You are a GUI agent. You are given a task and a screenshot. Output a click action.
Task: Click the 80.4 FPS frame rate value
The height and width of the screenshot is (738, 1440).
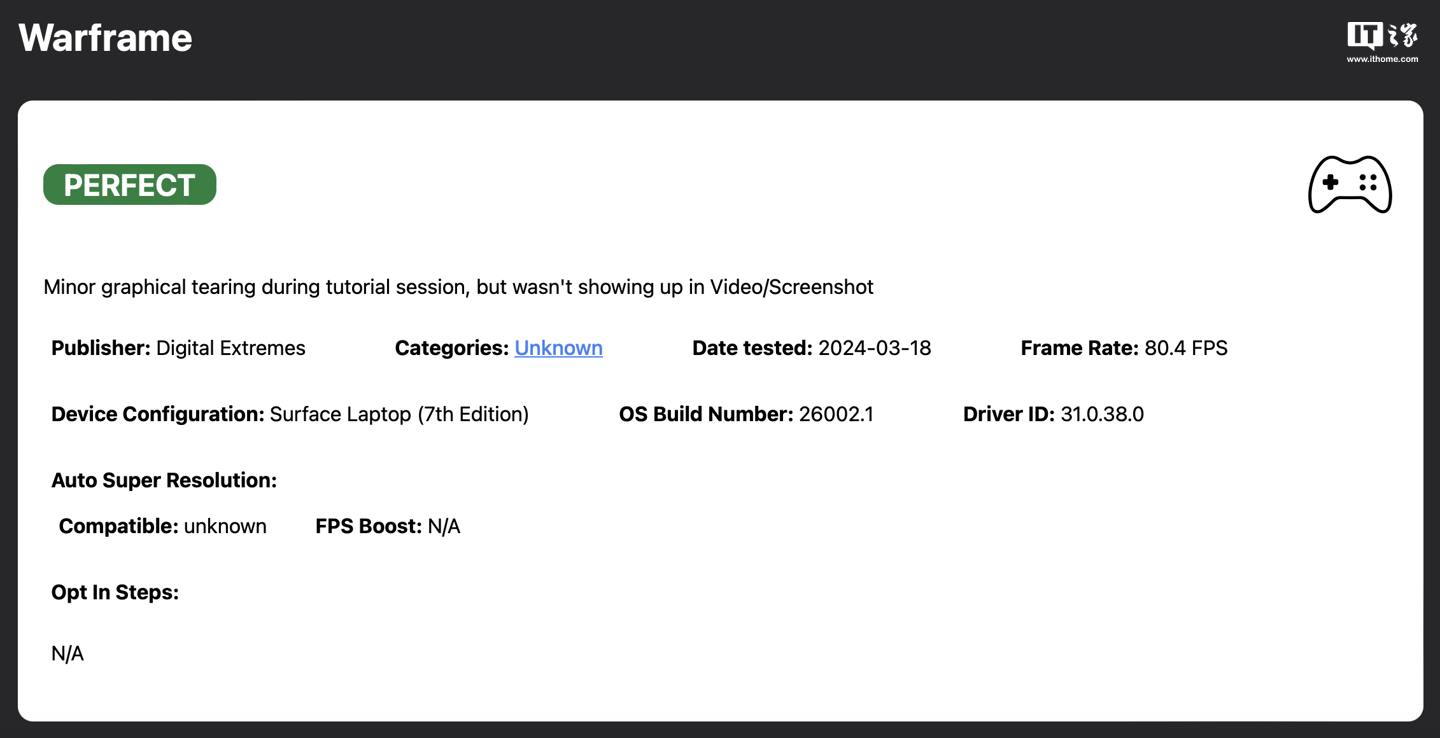[x=1186, y=348]
